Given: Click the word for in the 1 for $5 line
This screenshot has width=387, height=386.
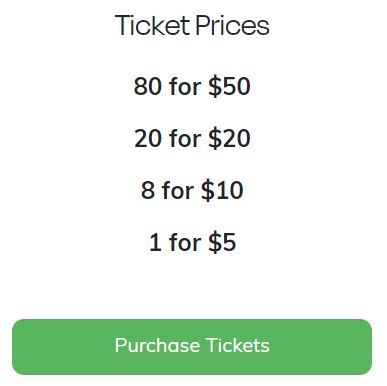Looking at the screenshot, I should (185, 242).
